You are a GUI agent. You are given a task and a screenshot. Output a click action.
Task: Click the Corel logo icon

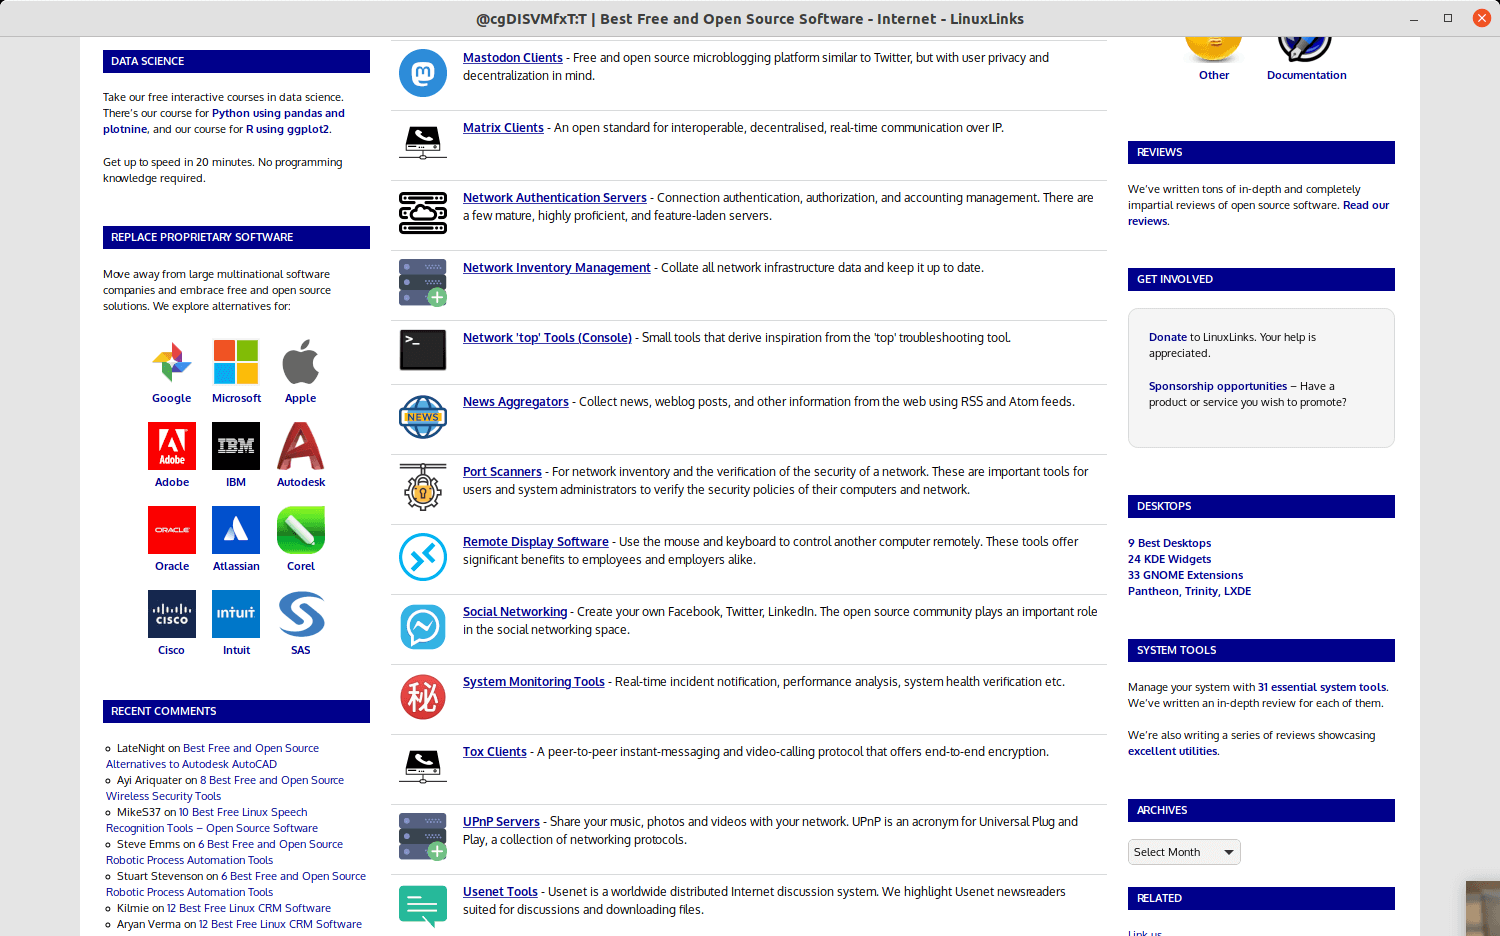(301, 530)
